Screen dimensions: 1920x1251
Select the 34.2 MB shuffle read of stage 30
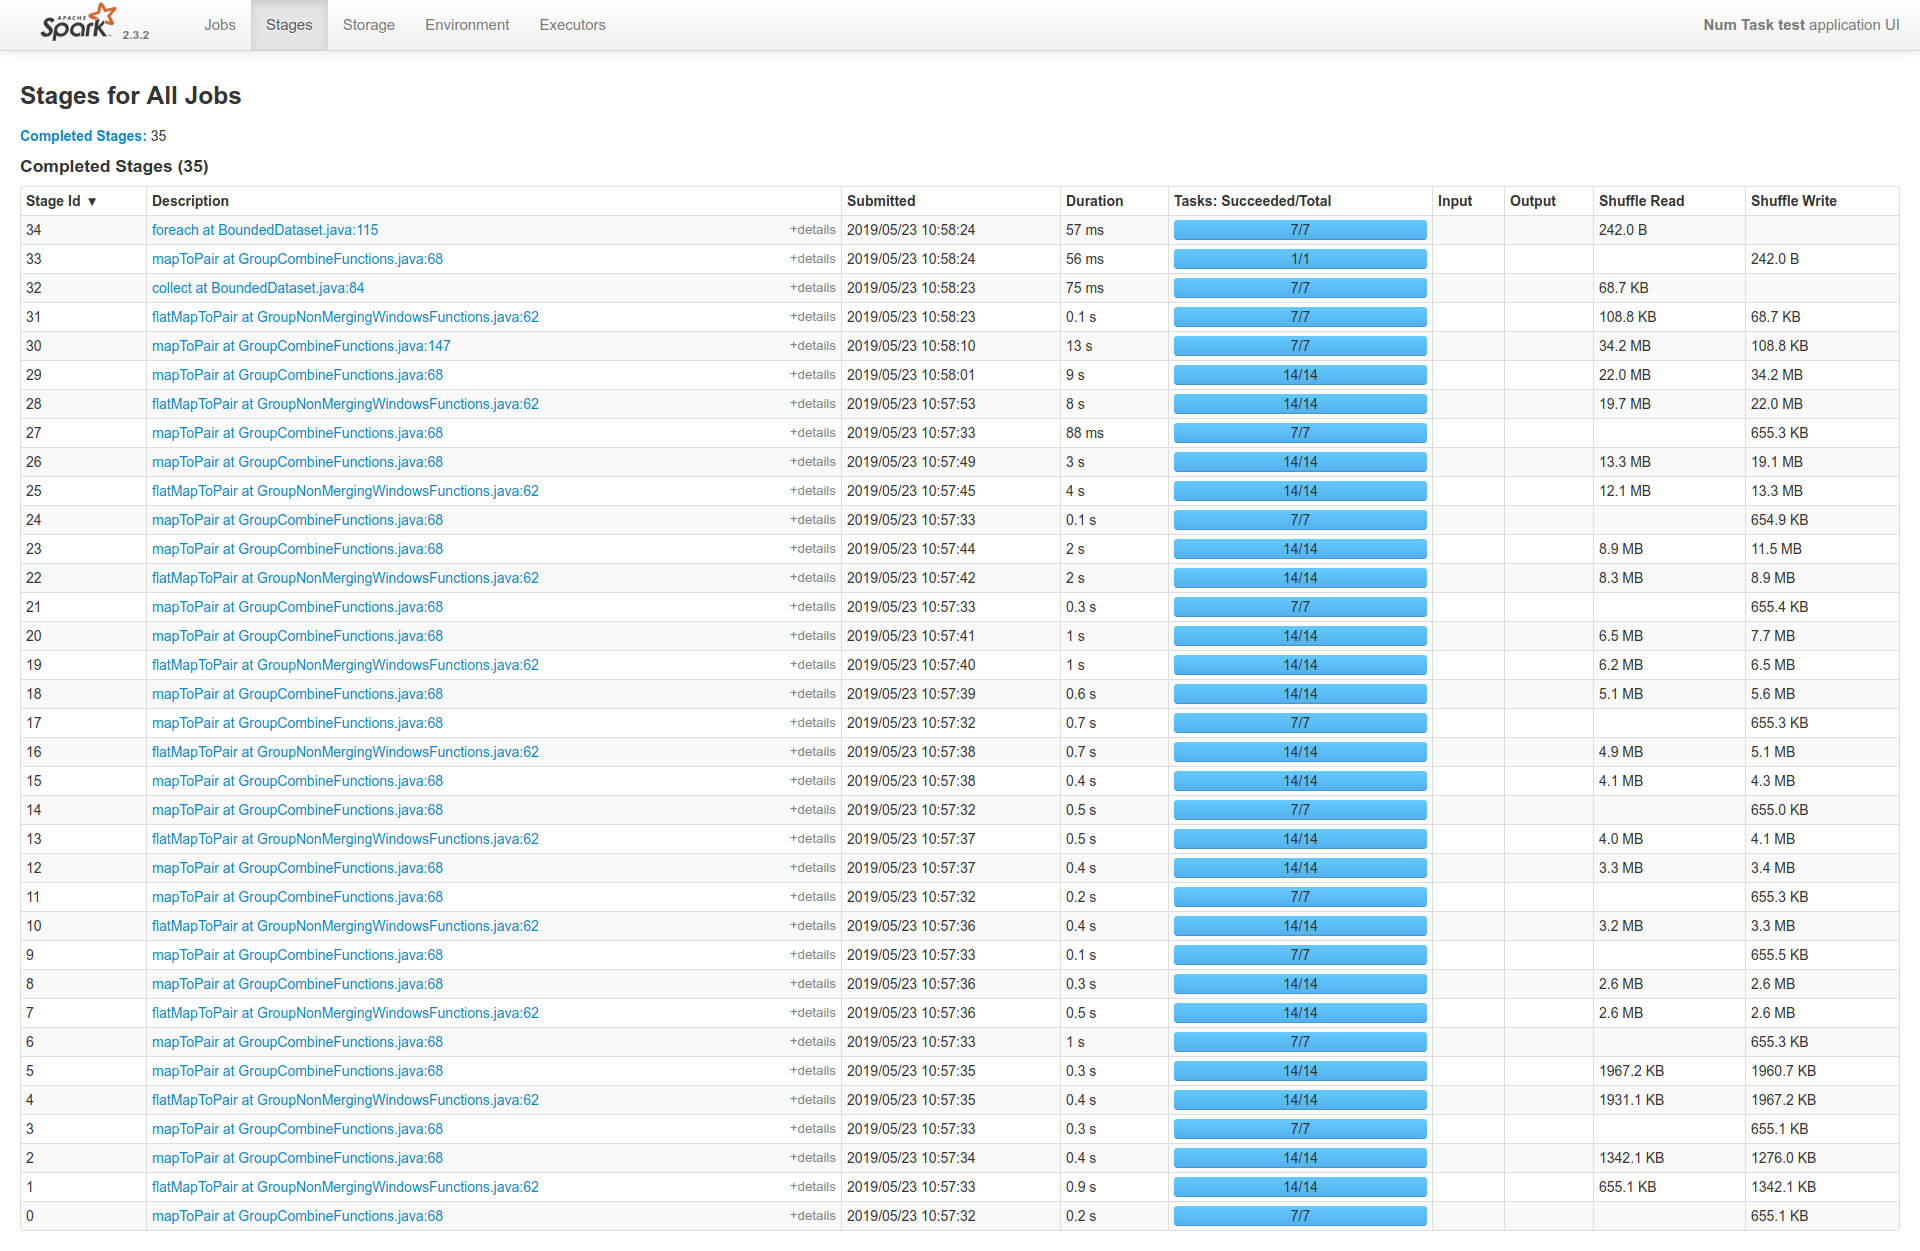coord(1625,346)
